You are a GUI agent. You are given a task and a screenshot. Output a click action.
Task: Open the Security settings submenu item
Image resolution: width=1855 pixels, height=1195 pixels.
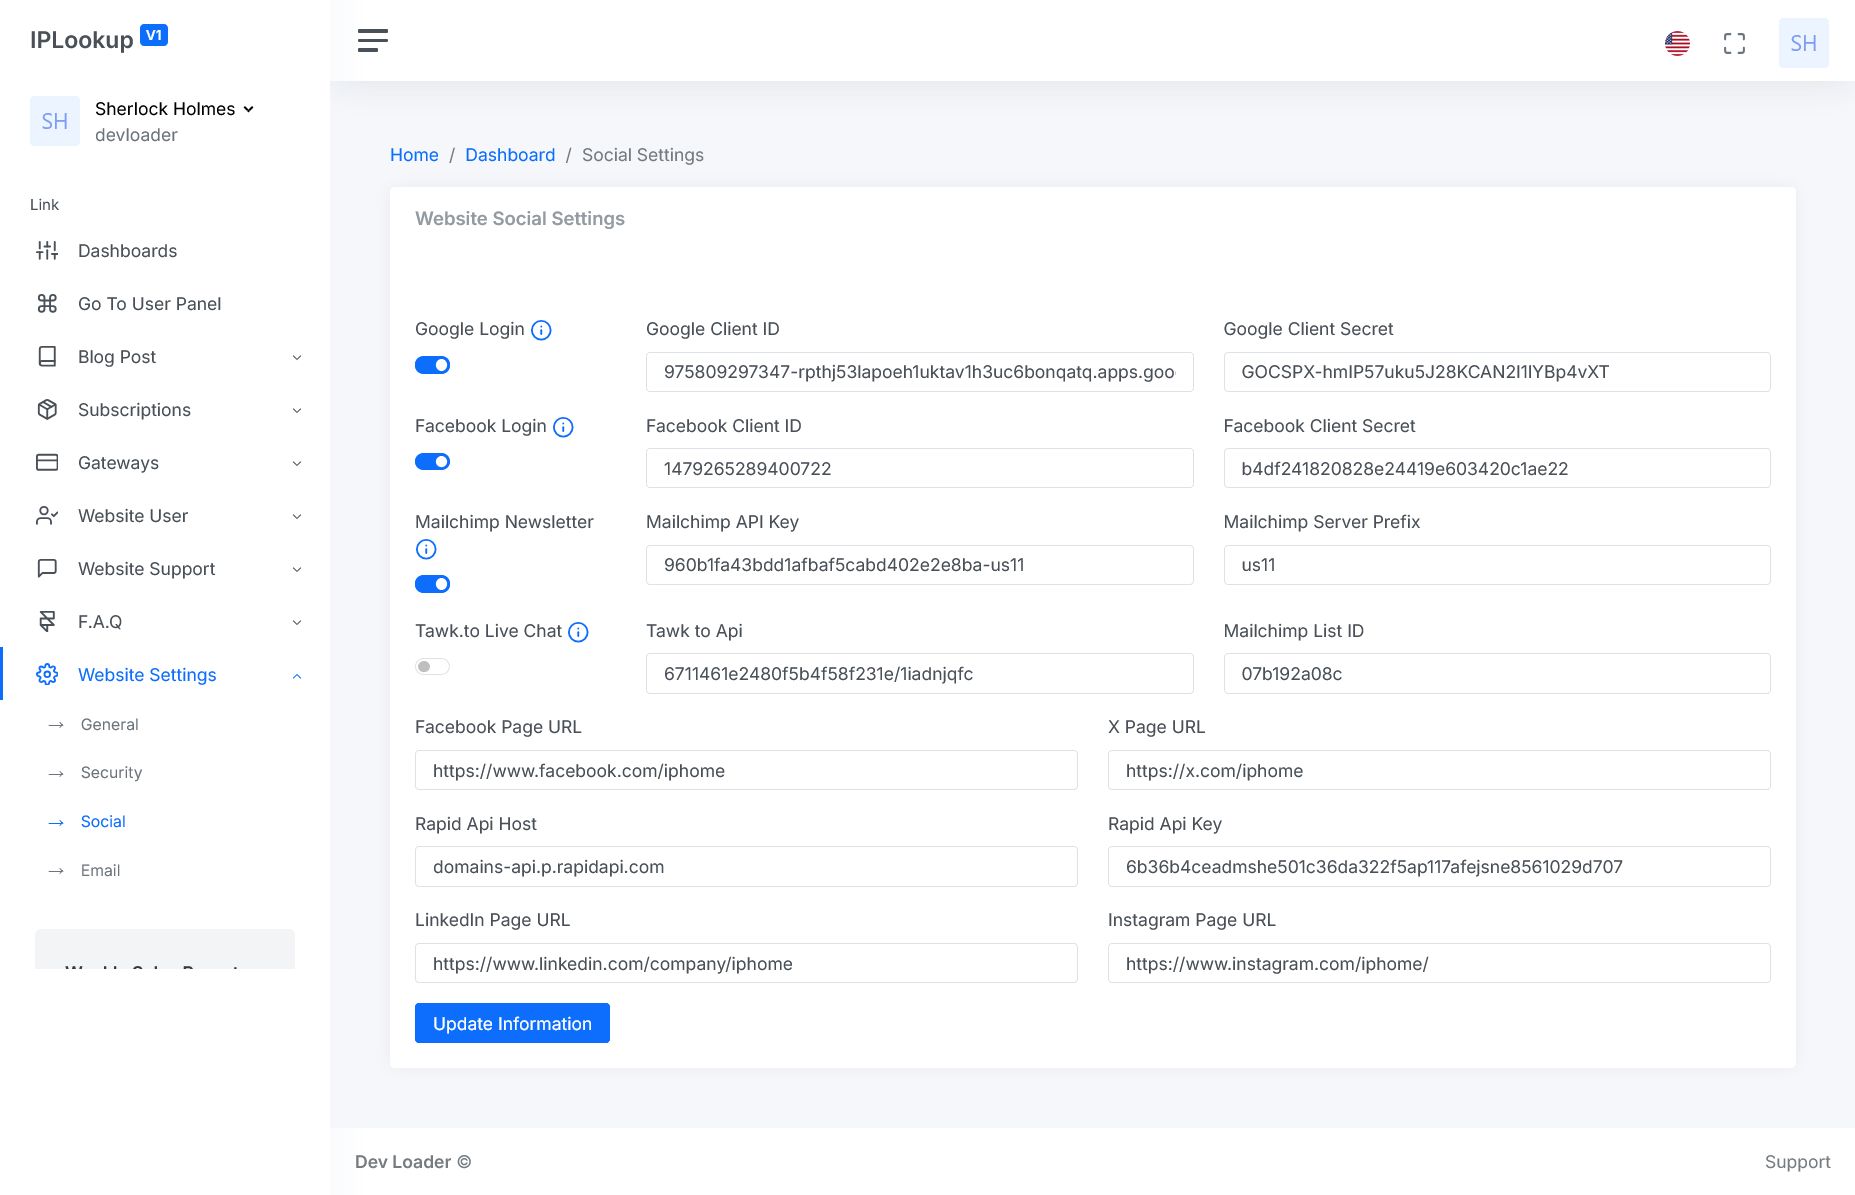(111, 773)
